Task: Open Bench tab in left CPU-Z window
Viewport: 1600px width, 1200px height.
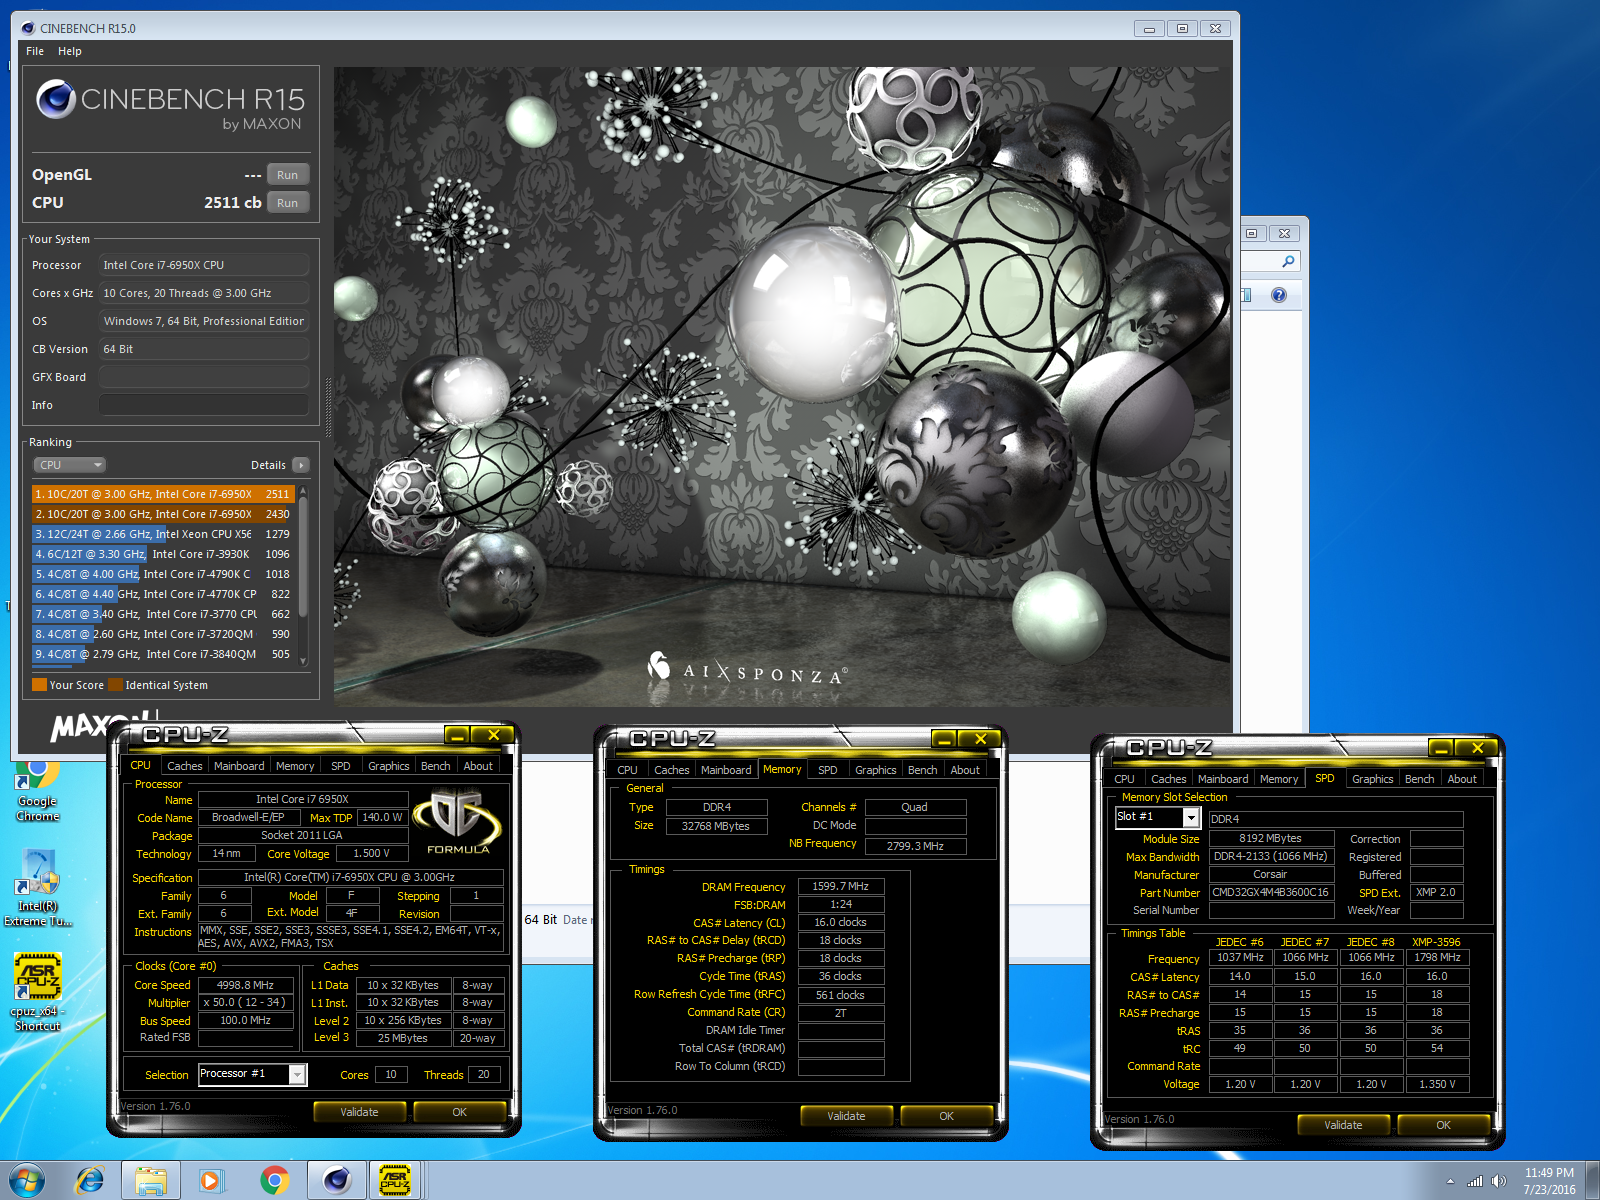Action: tap(436, 766)
